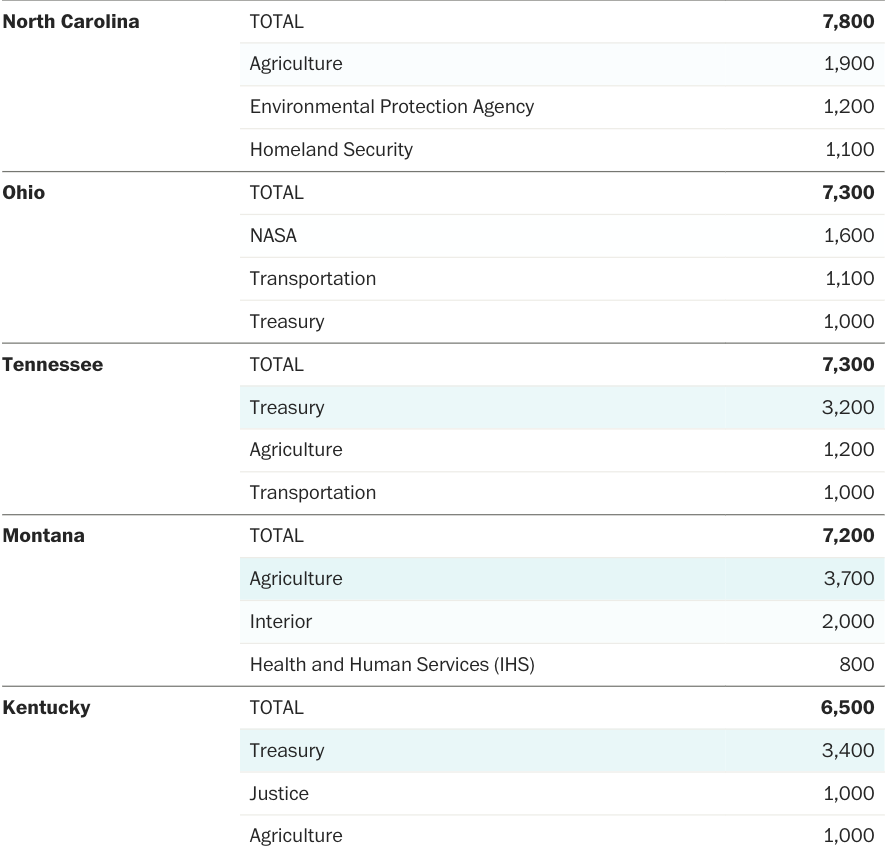Click the 1,600 NASA value
The height and width of the screenshot is (856, 885).
(x=849, y=236)
